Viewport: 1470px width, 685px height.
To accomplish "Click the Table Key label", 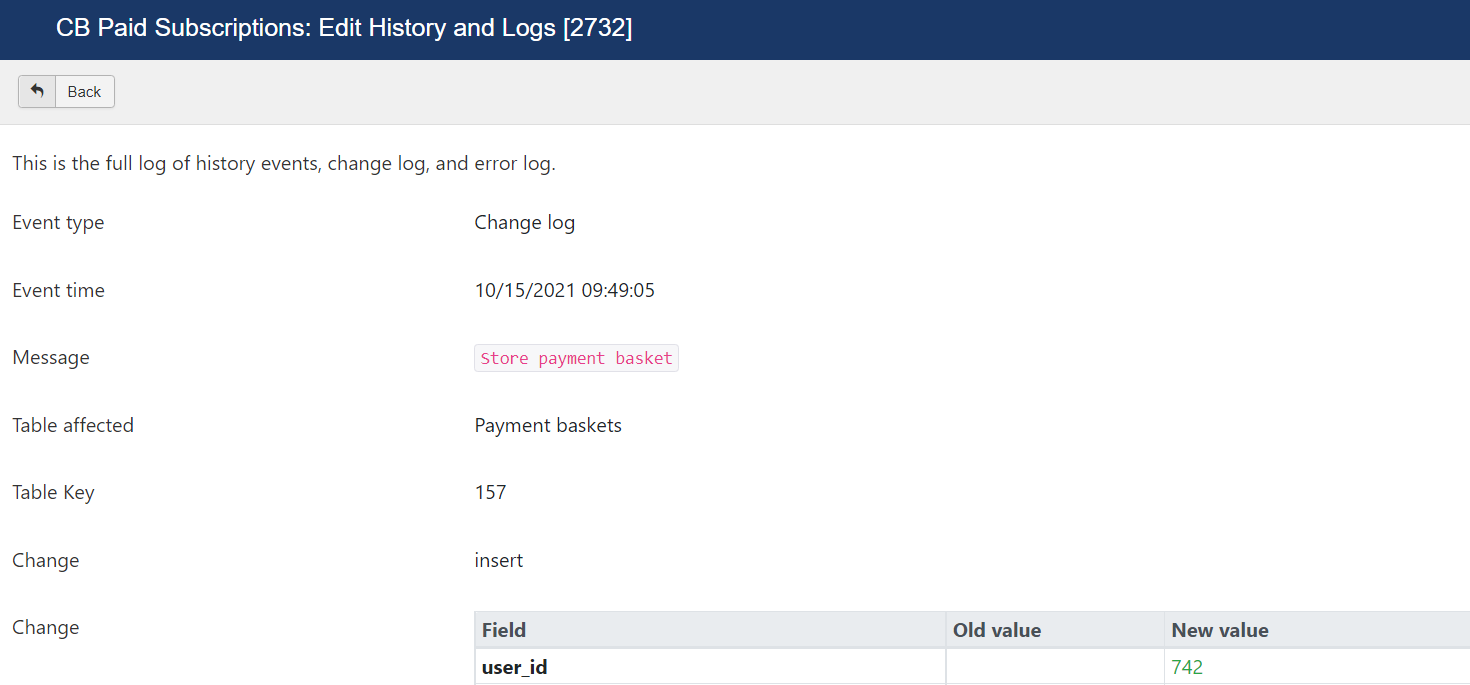I will click(53, 493).
